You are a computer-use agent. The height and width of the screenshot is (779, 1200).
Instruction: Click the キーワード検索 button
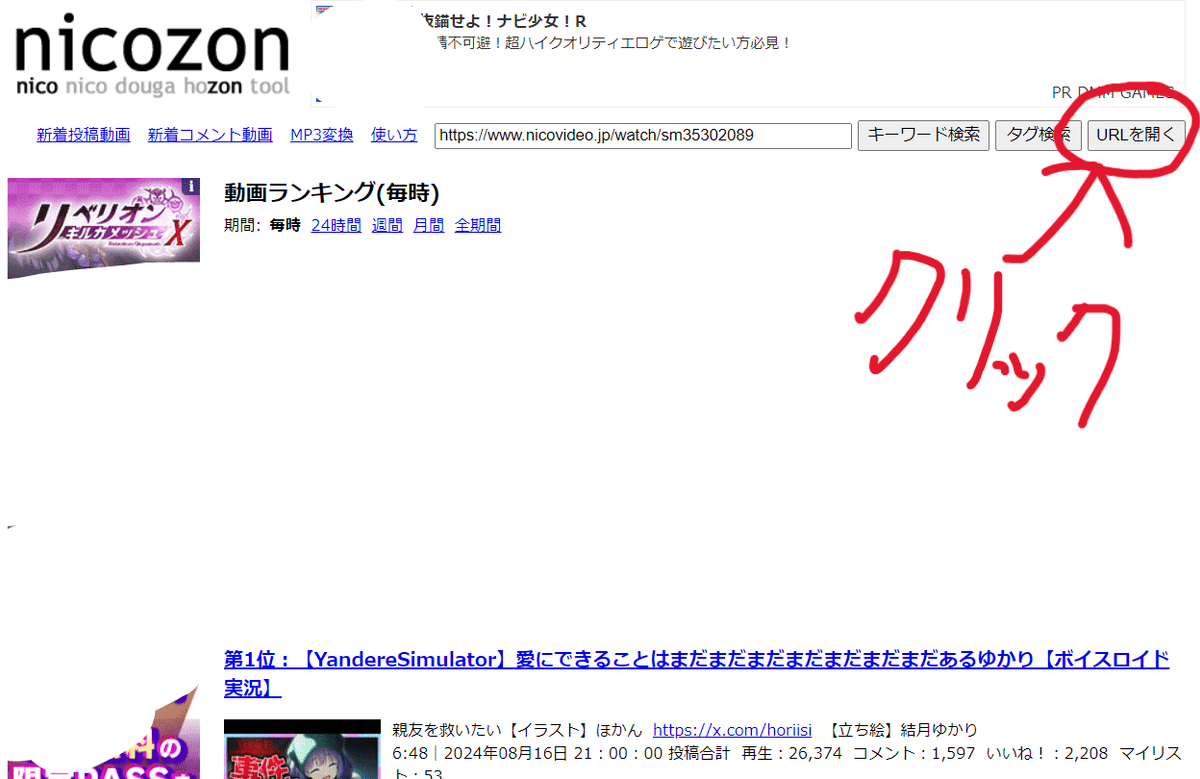click(924, 135)
